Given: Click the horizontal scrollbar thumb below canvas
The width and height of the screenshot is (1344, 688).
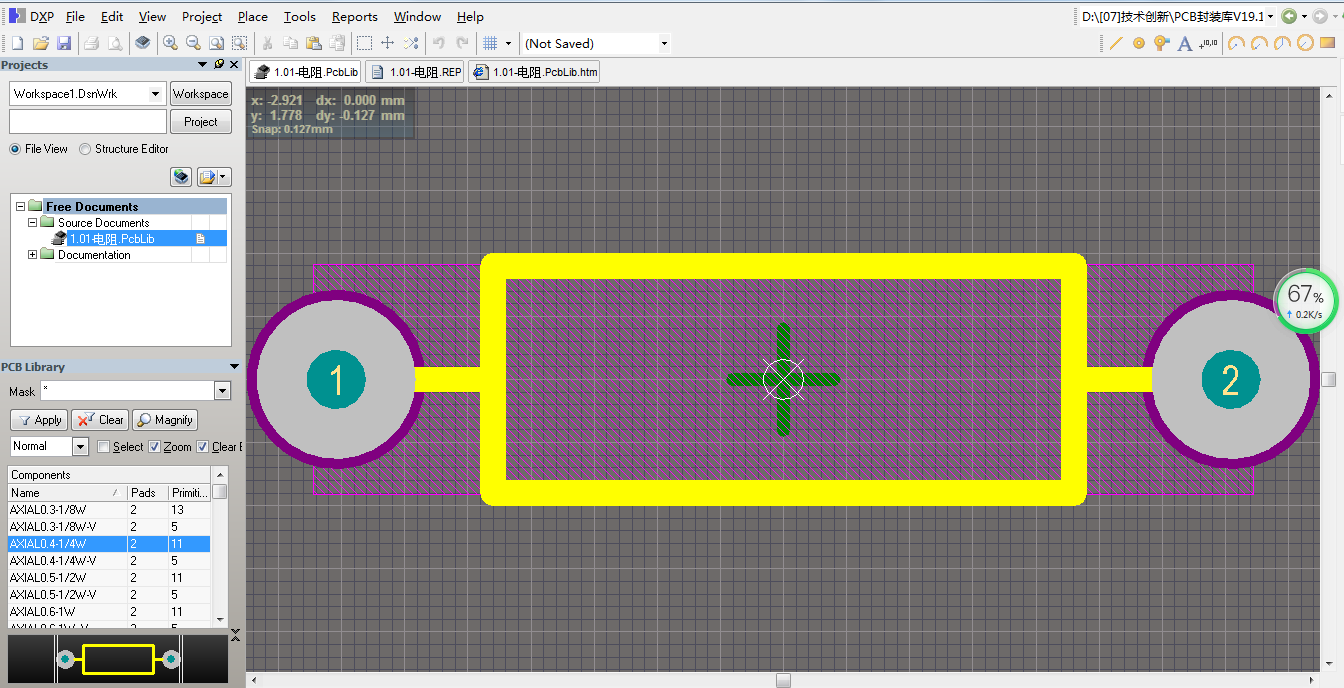Looking at the screenshot, I should [x=783, y=680].
